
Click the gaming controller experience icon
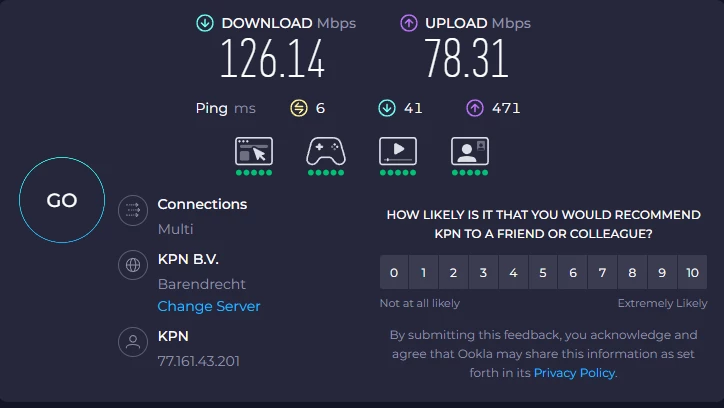(x=325, y=151)
